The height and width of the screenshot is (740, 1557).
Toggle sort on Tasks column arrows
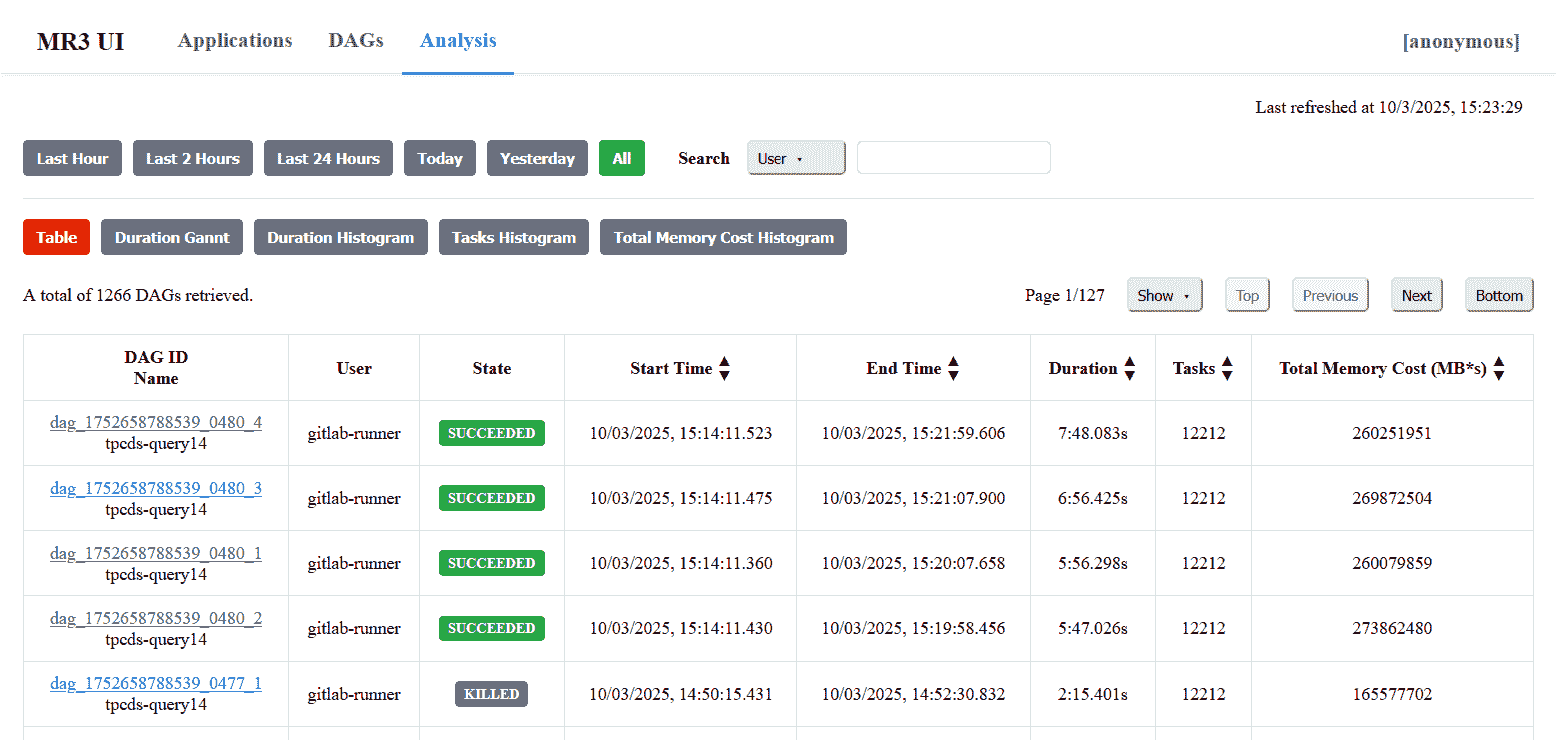pyautogui.click(x=1227, y=369)
